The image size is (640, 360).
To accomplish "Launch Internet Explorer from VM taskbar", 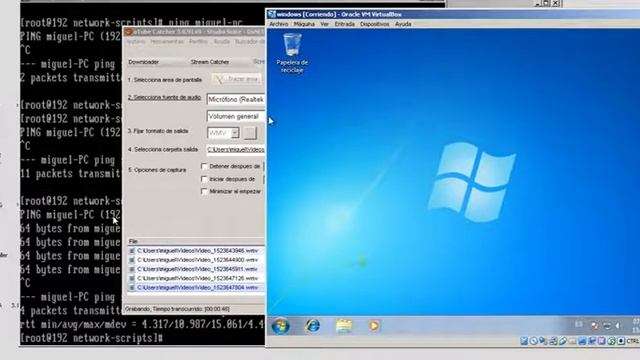I will pyautogui.click(x=312, y=326).
